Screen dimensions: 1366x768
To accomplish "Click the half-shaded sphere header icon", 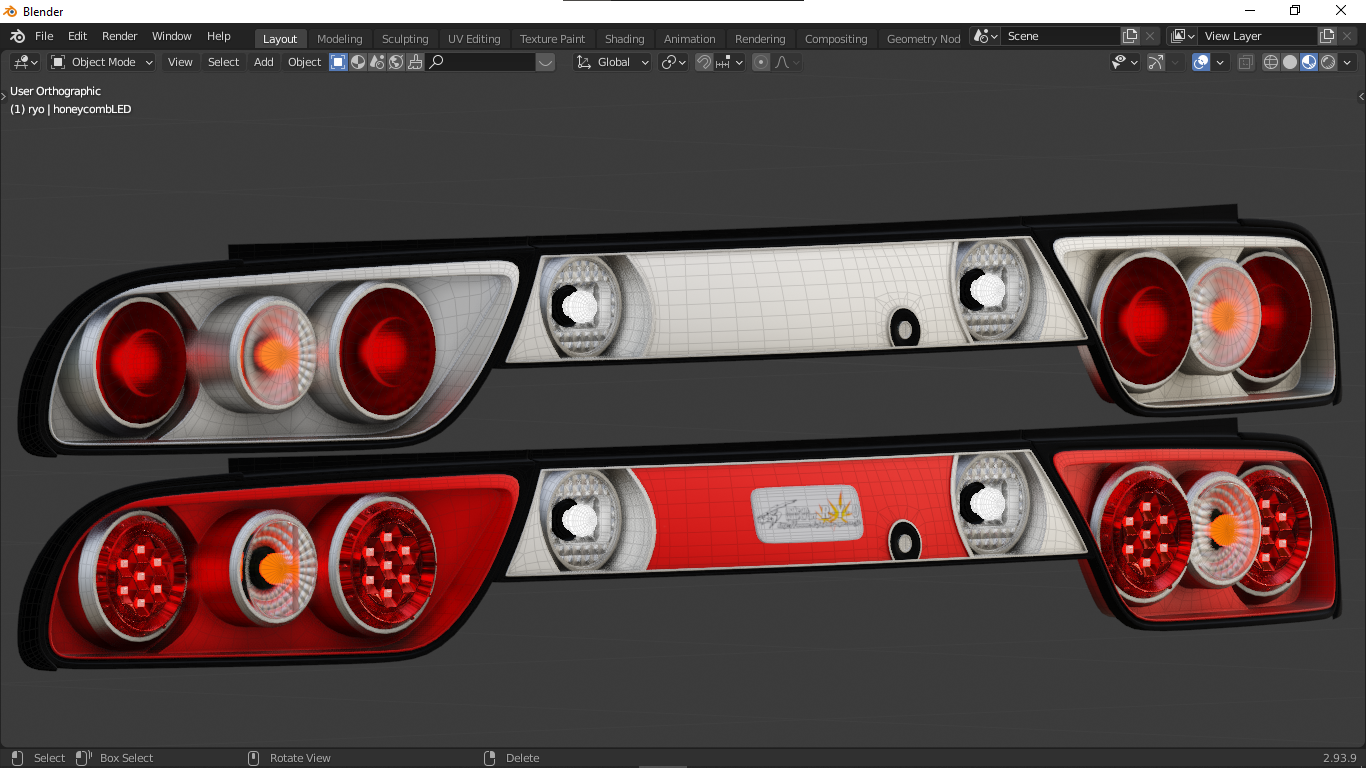I will coord(357,62).
